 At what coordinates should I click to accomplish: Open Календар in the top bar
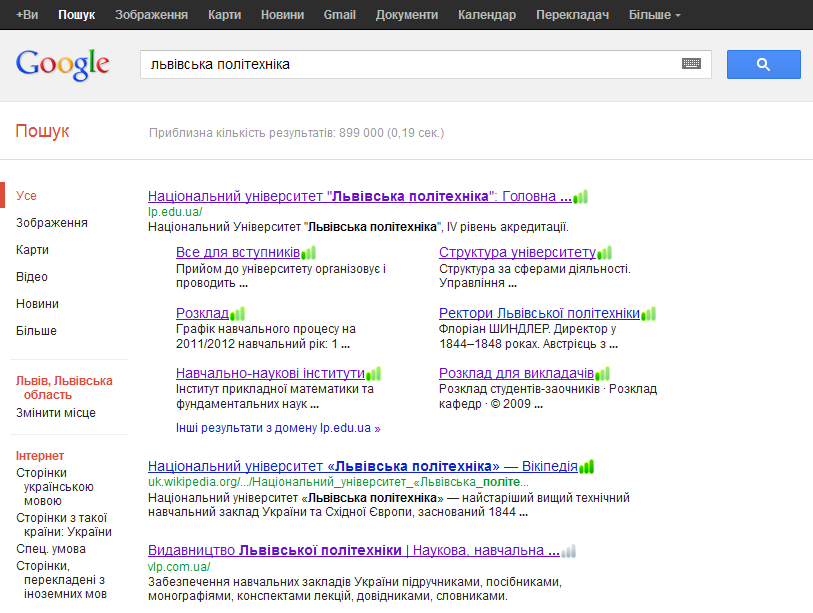pyautogui.click(x=487, y=15)
